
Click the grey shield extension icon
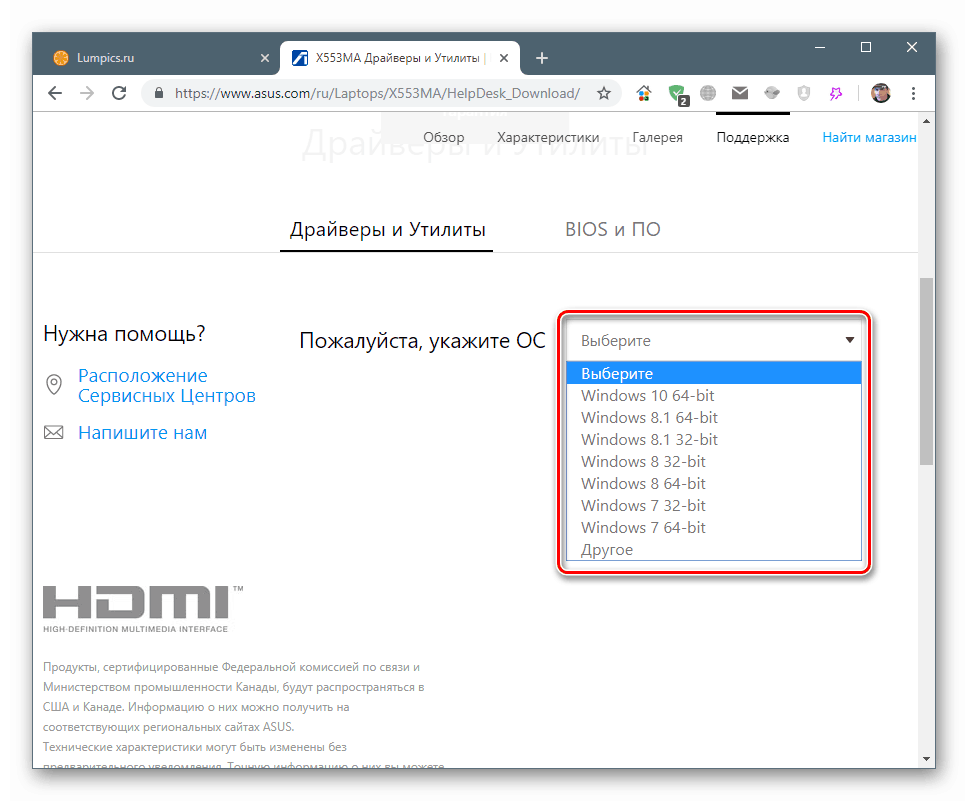pos(803,93)
